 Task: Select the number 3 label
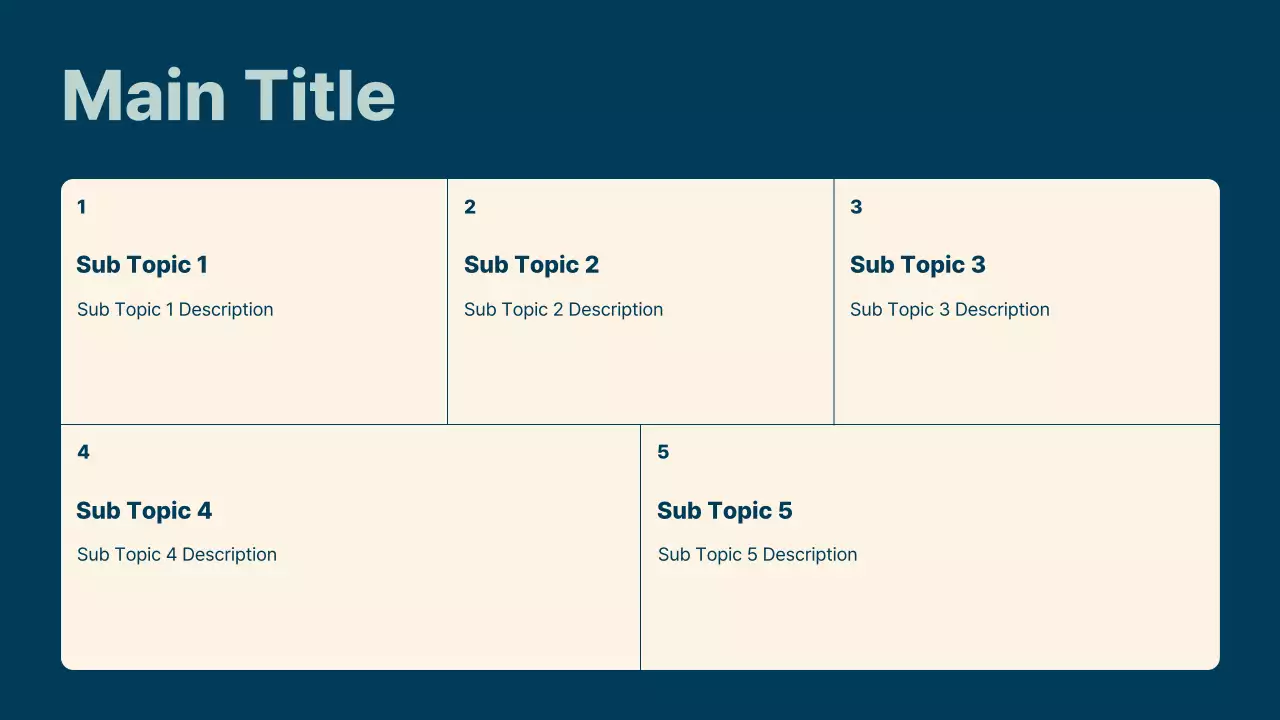click(x=856, y=207)
